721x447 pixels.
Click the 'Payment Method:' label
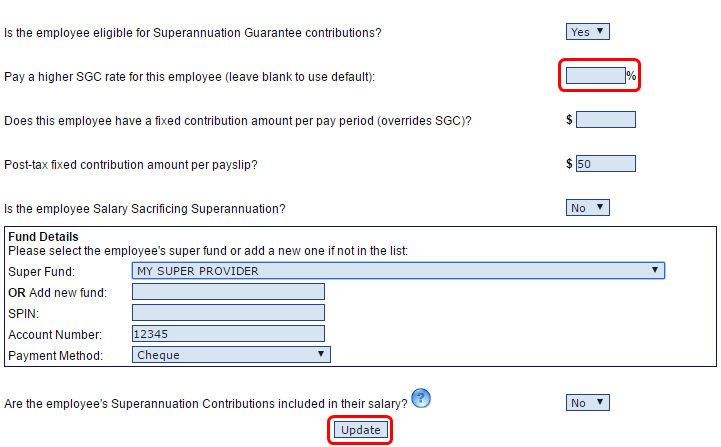pyautogui.click(x=56, y=356)
